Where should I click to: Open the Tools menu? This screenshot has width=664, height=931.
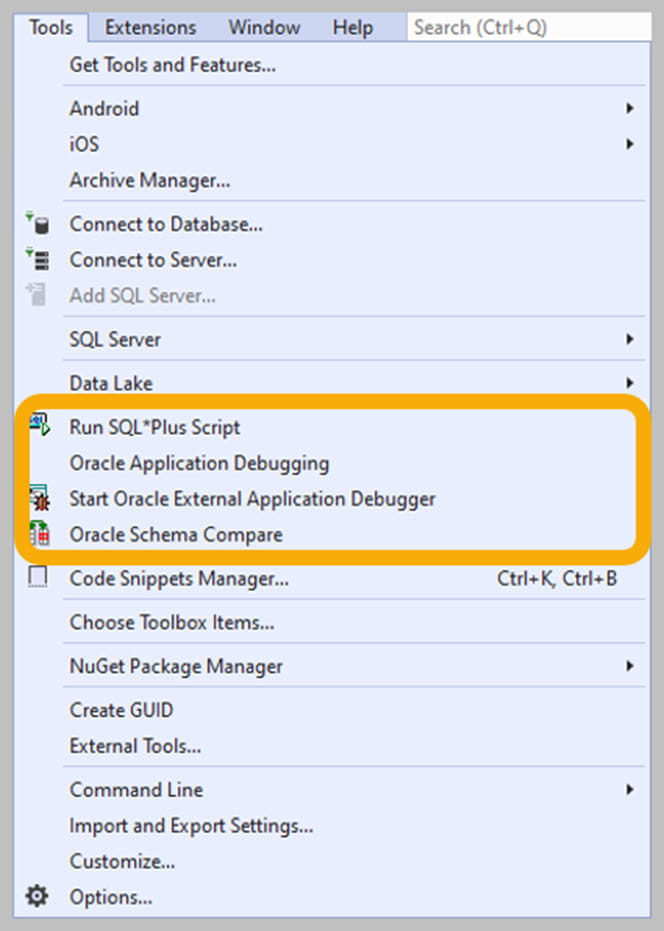[x=51, y=27]
